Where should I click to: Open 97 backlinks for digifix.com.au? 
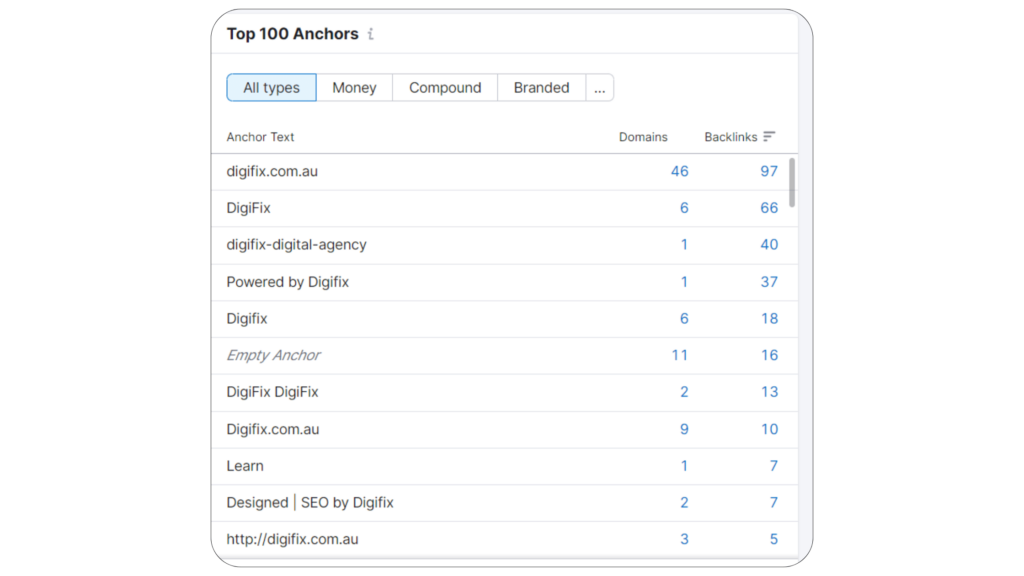pyautogui.click(x=769, y=171)
